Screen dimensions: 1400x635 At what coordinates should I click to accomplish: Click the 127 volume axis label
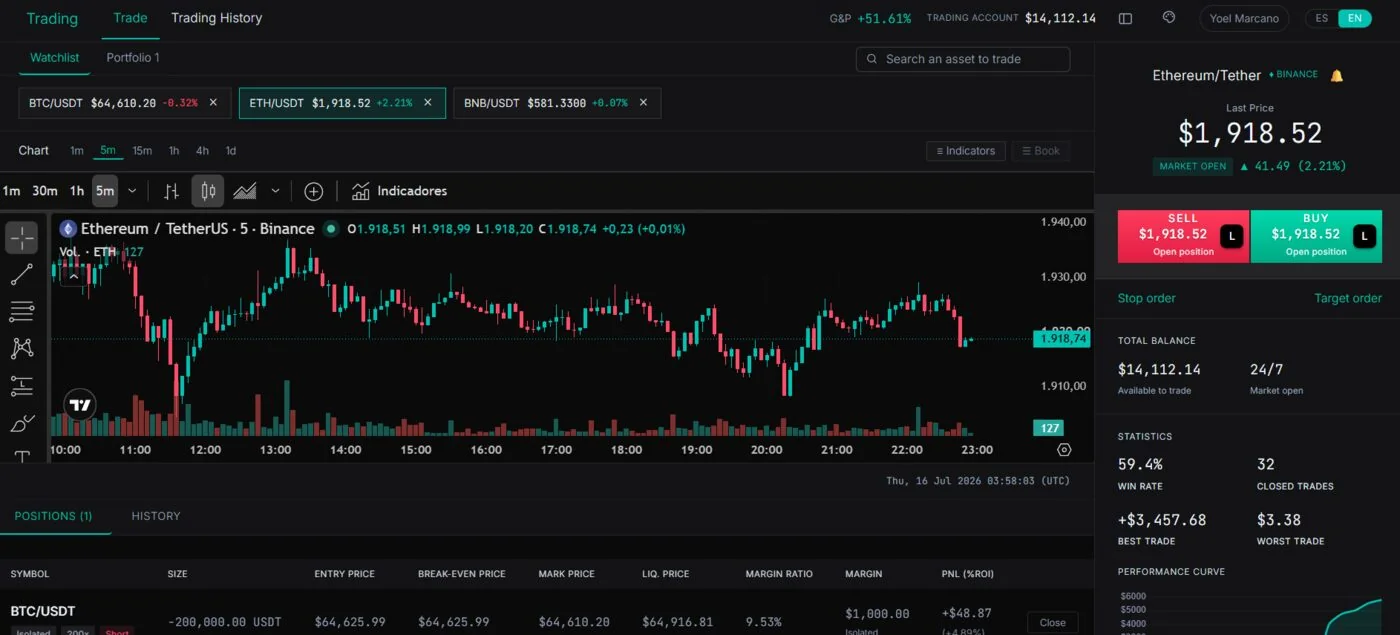[1048, 428]
